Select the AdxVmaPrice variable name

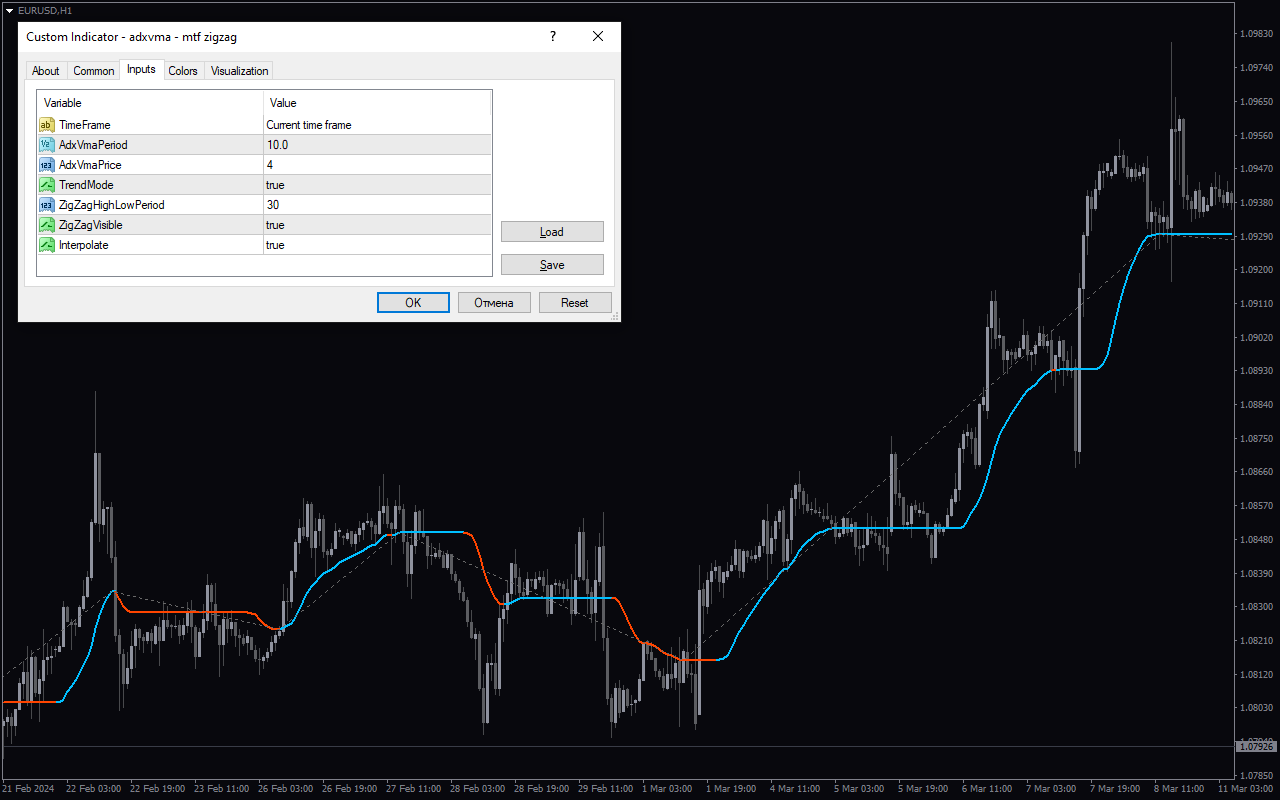coord(90,165)
